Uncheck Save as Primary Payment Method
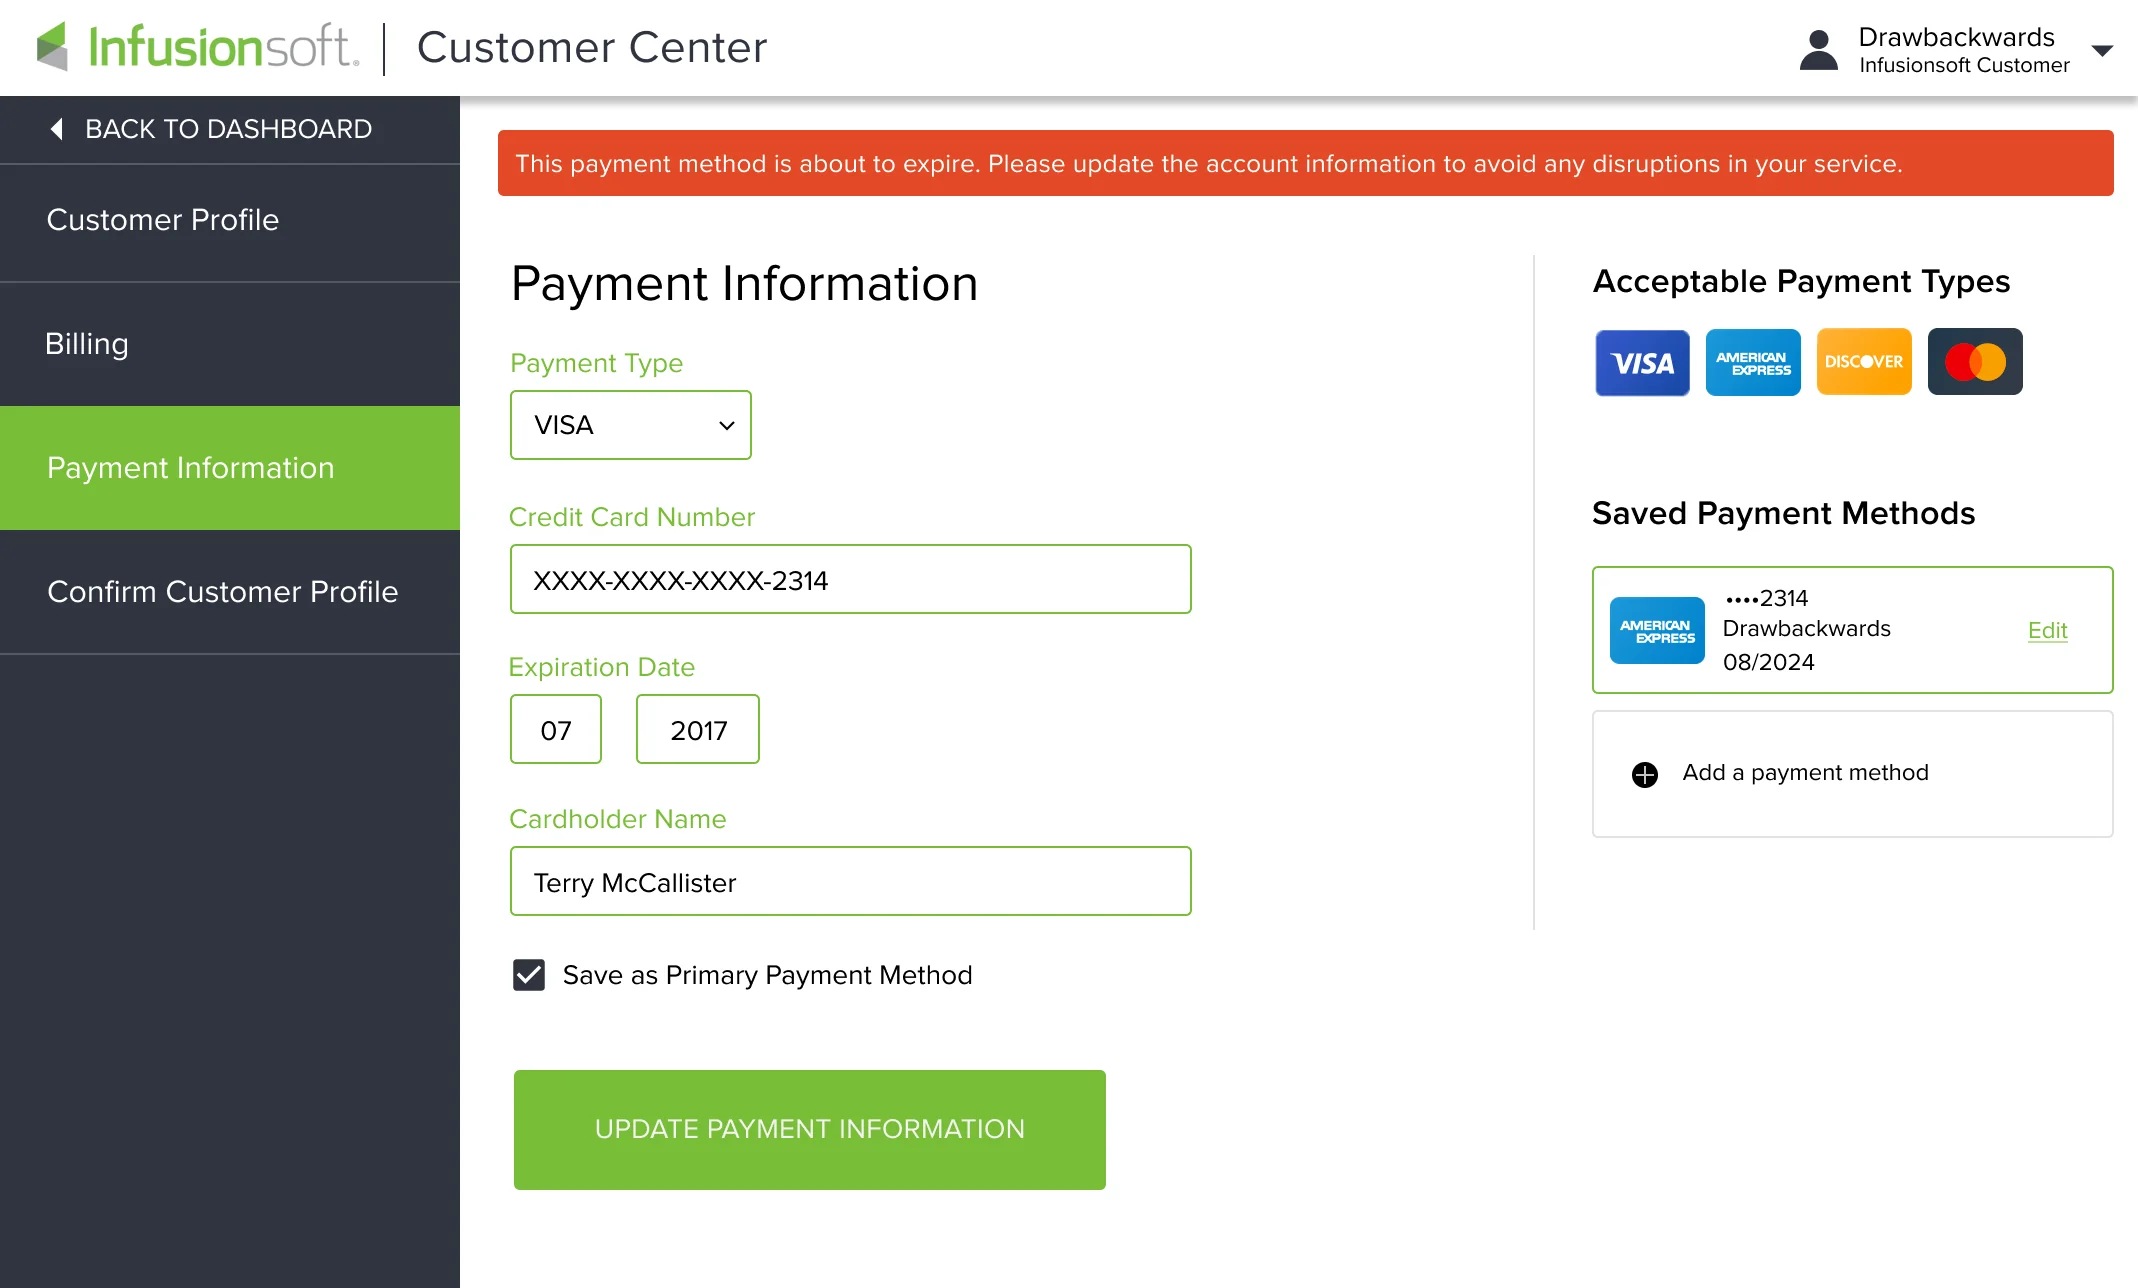The width and height of the screenshot is (2138, 1288). [x=528, y=975]
